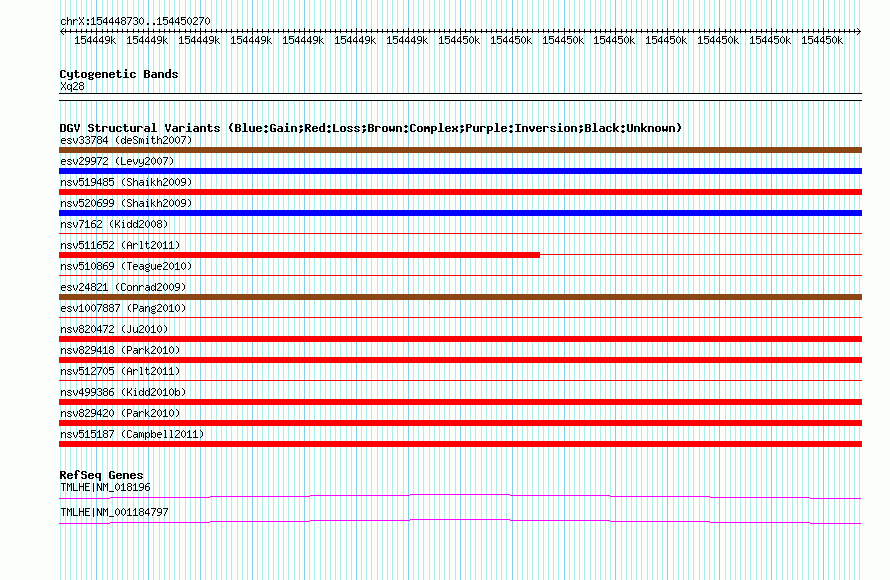This screenshot has width=890, height=580.
Task: Open variant nsv512705 (Arlt2011) label
Action: [x=120, y=371]
